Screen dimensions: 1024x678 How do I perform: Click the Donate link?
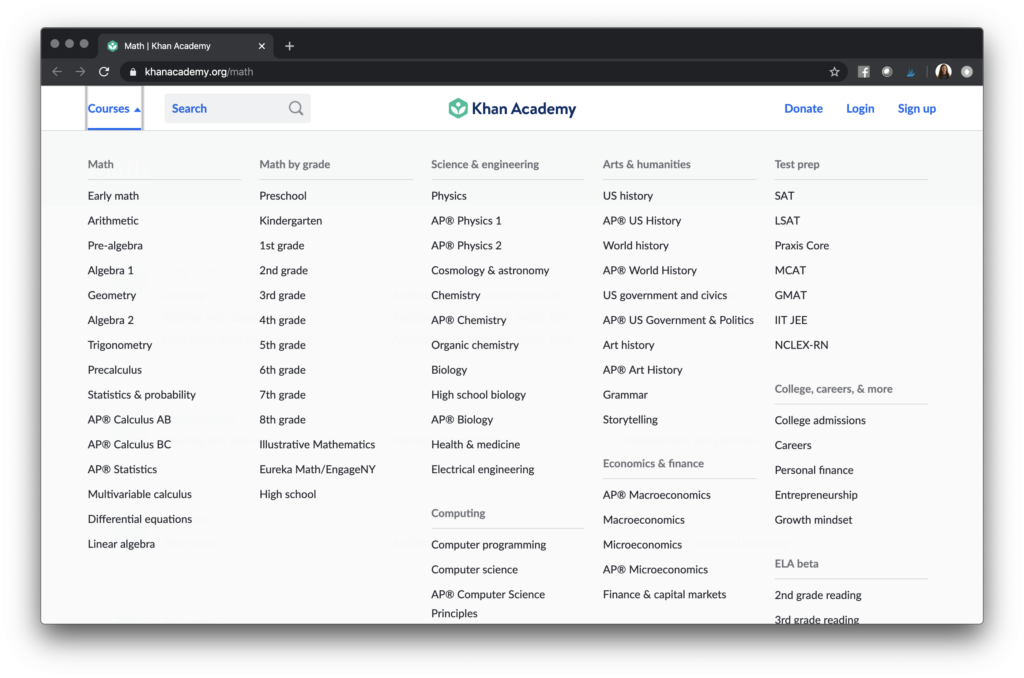tap(803, 108)
